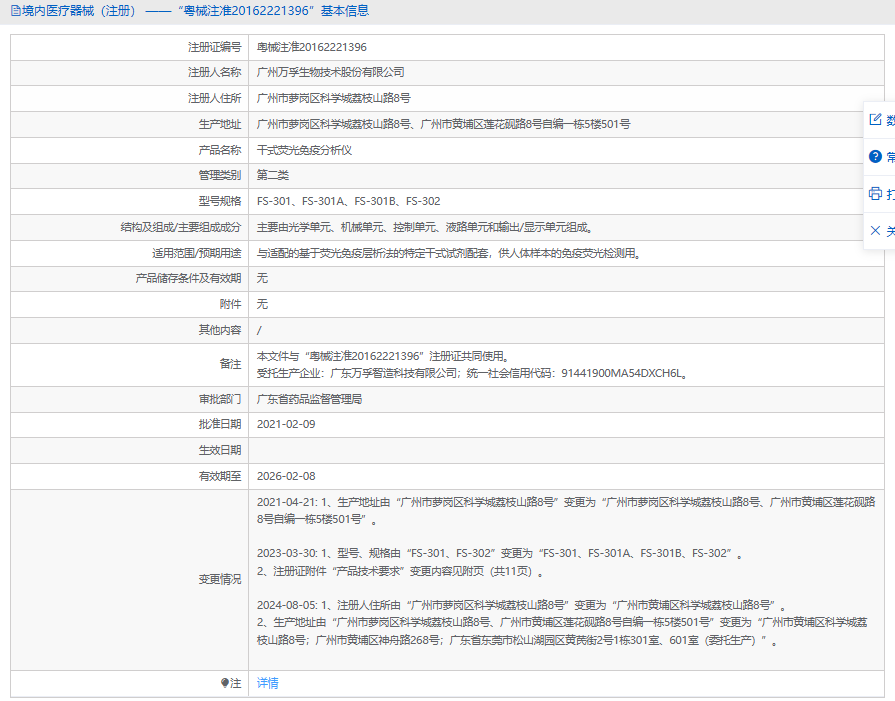Screen dimensions: 895x701
Task: Click the 备注 label cell
Action: [130, 364]
